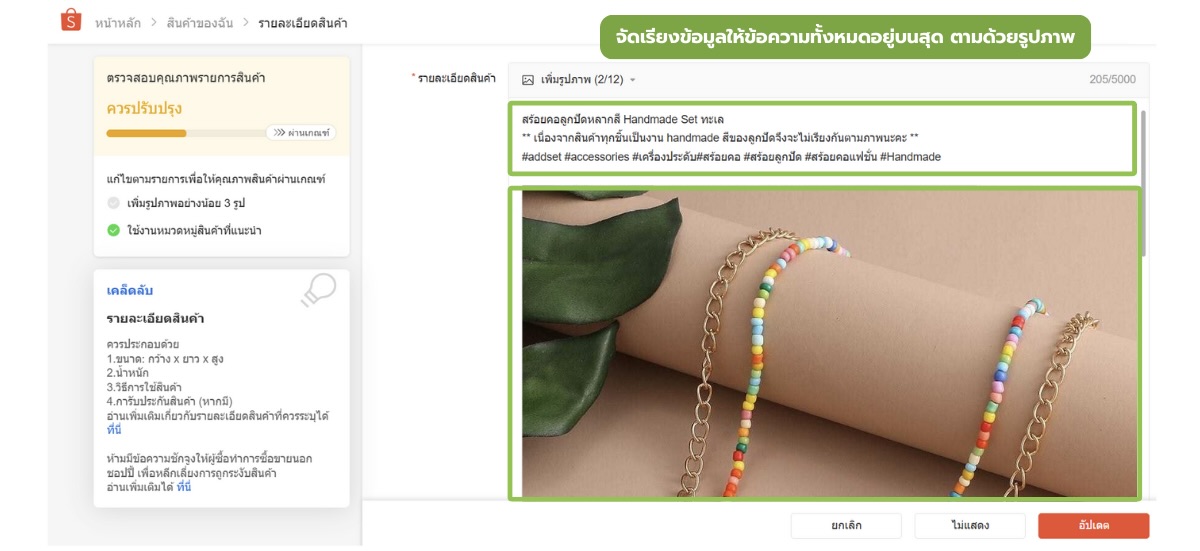Go to สินค้าของฉัน breadcrumb
Image resolution: width=1200 pixels, height=551 pixels.
[199, 22]
